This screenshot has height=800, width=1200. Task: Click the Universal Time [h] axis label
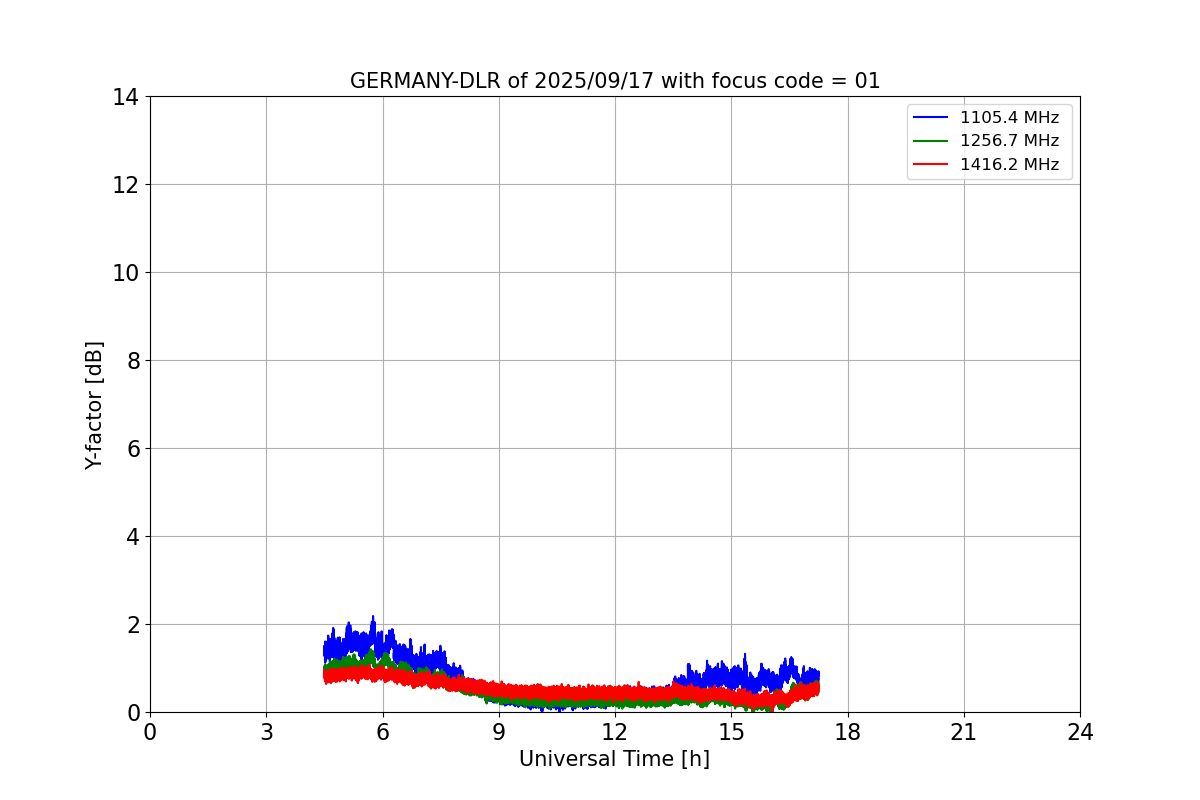pos(614,759)
